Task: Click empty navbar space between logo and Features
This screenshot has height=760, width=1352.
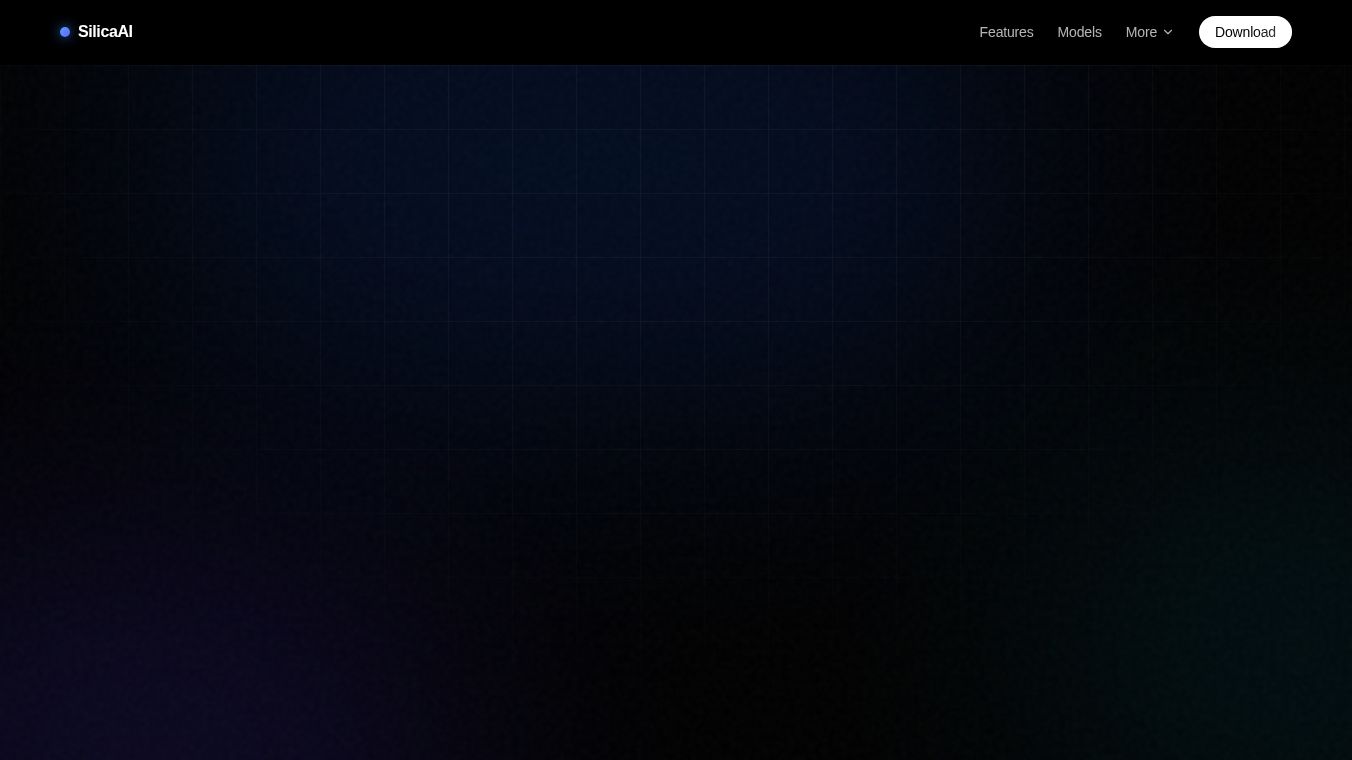Action: 550,32
